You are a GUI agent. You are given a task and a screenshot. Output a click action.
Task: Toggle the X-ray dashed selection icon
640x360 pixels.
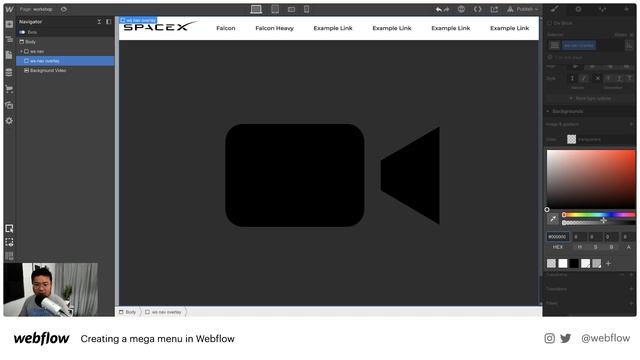(9, 242)
